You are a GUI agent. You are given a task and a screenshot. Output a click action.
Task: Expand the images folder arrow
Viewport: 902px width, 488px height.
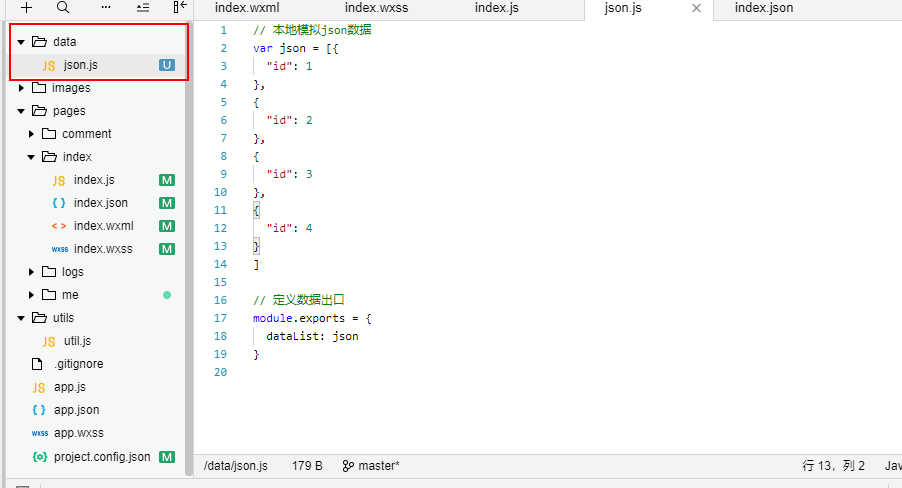click(21, 87)
